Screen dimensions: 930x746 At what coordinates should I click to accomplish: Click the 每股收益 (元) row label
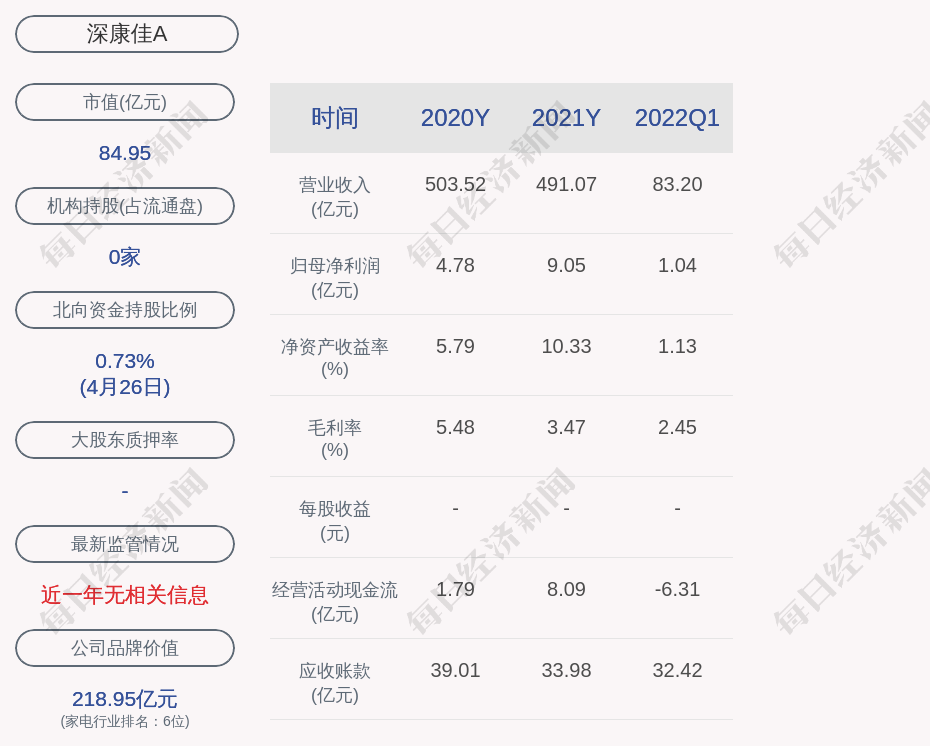pyautogui.click(x=335, y=521)
